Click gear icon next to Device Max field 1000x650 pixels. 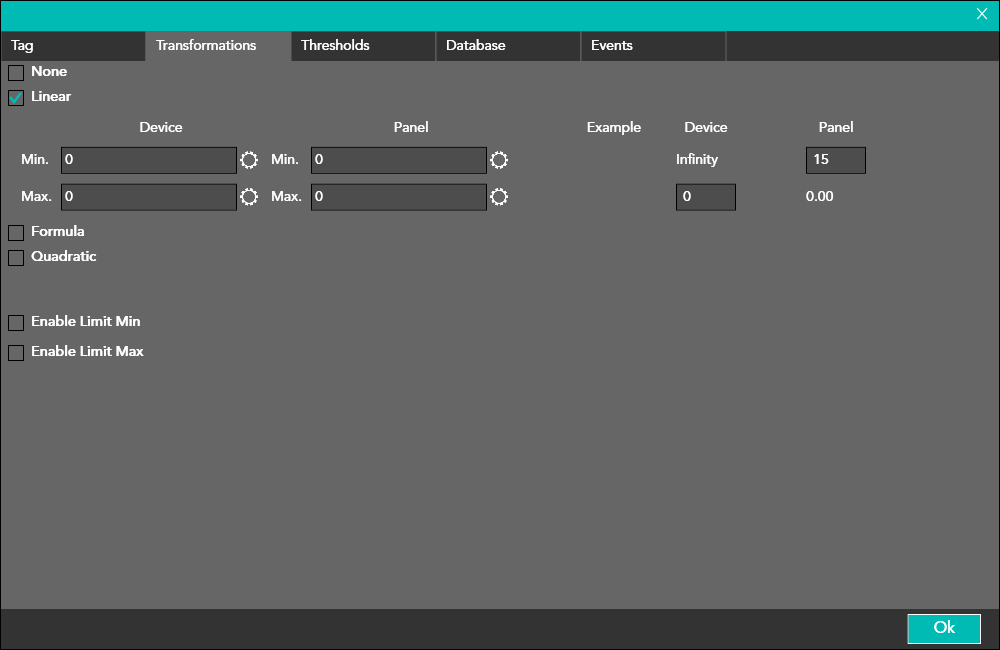pyautogui.click(x=249, y=197)
